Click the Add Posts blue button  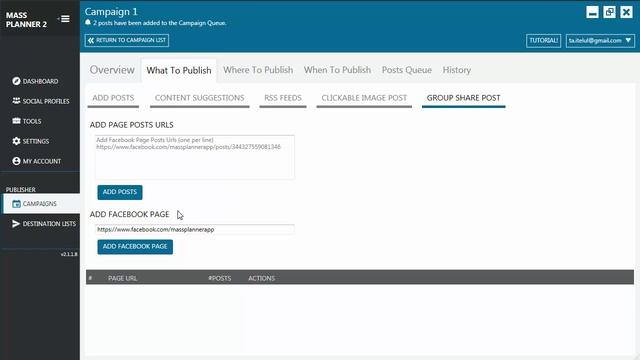120,192
